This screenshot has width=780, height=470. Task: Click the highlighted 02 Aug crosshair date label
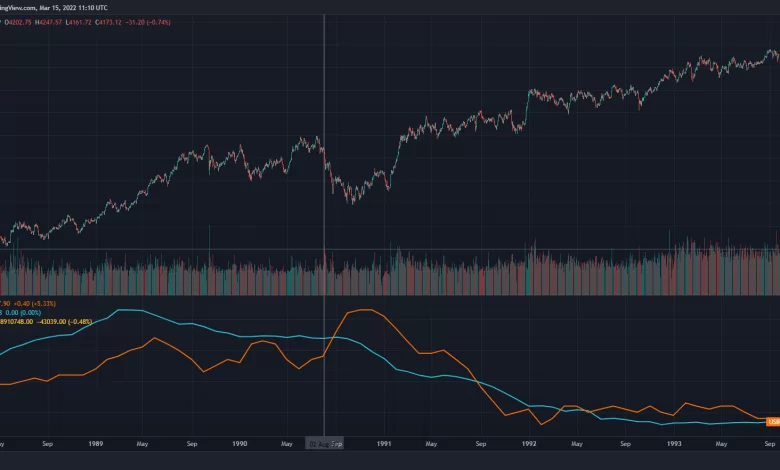(x=324, y=442)
